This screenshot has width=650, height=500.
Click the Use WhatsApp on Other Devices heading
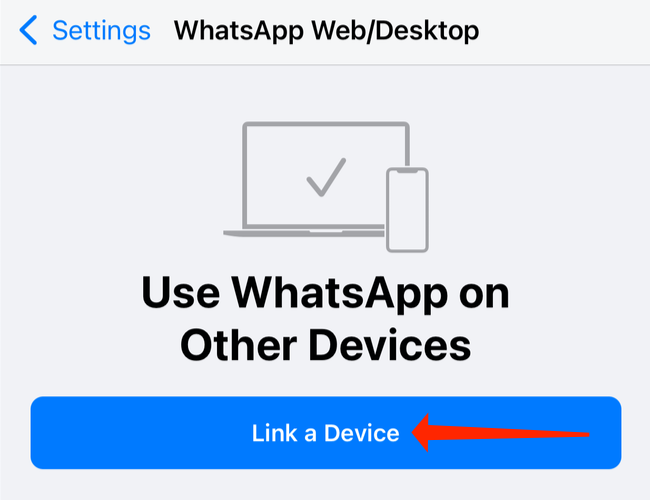point(325,318)
